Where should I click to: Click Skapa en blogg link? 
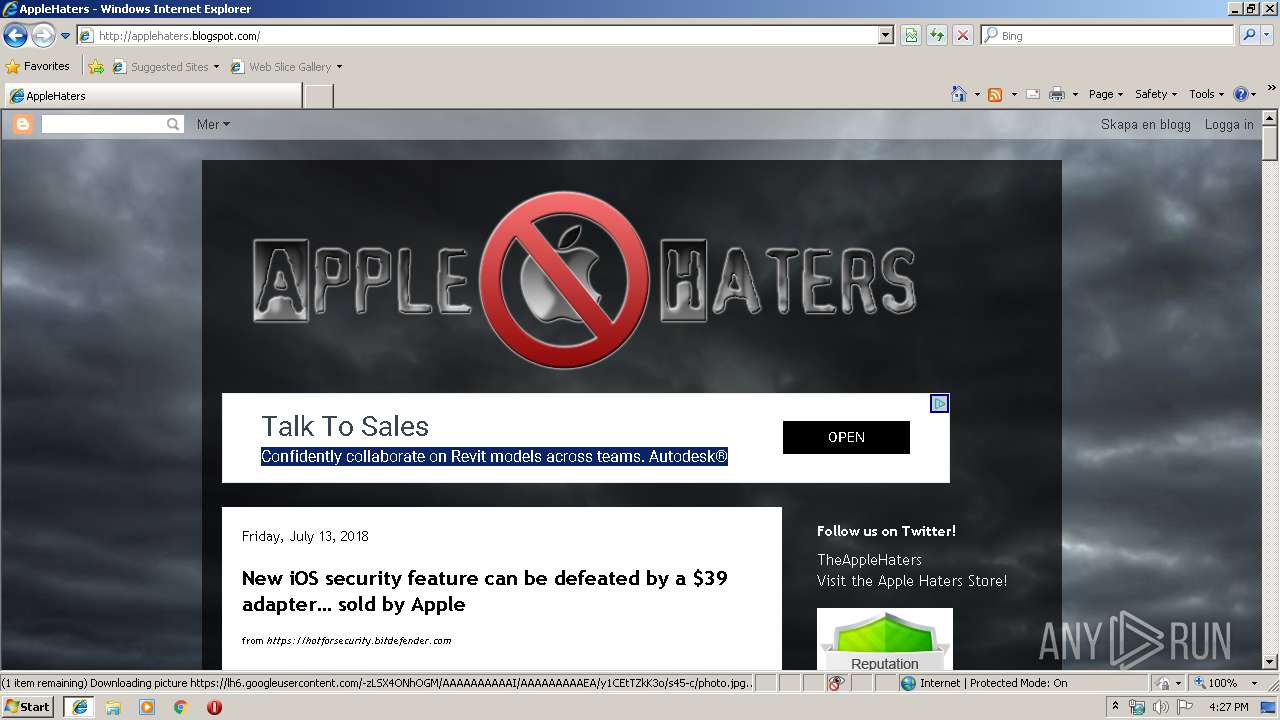point(1146,124)
